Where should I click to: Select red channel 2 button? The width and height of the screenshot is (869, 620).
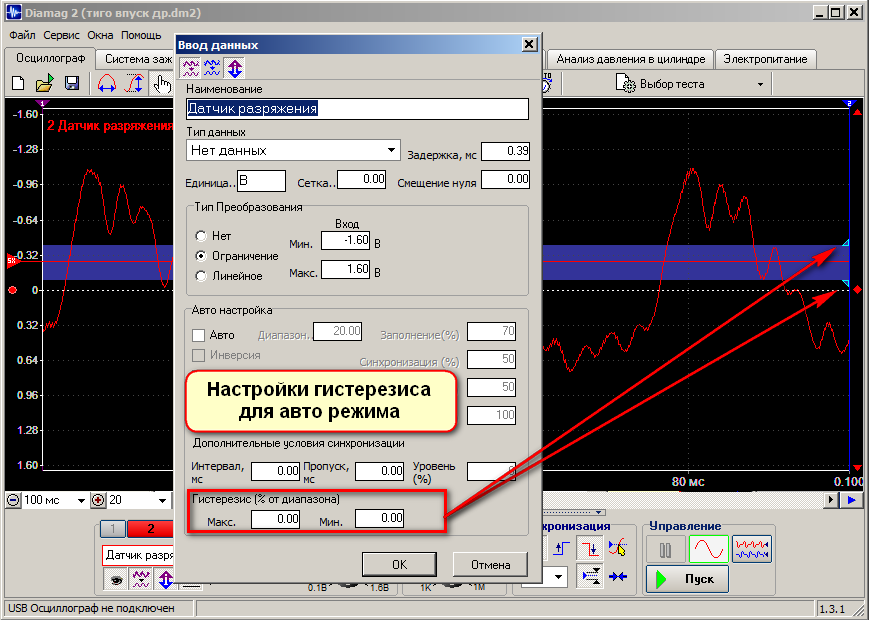click(x=151, y=529)
